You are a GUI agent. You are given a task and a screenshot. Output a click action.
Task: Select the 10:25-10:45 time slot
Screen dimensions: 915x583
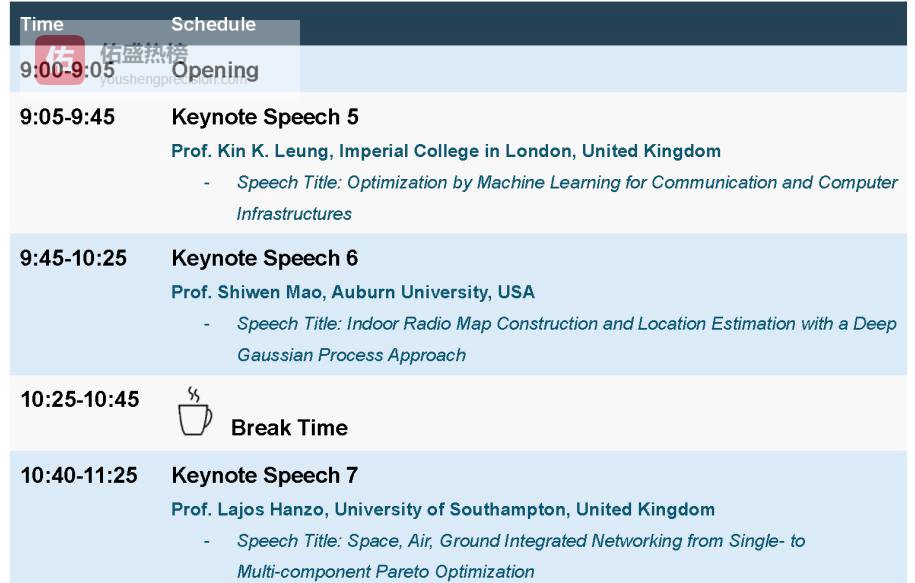click(80, 399)
